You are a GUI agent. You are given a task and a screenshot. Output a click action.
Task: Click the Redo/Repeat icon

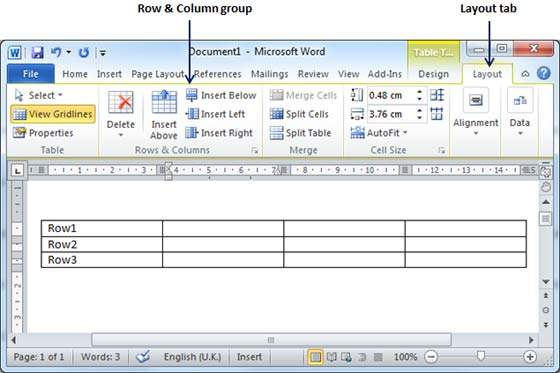(x=84, y=53)
